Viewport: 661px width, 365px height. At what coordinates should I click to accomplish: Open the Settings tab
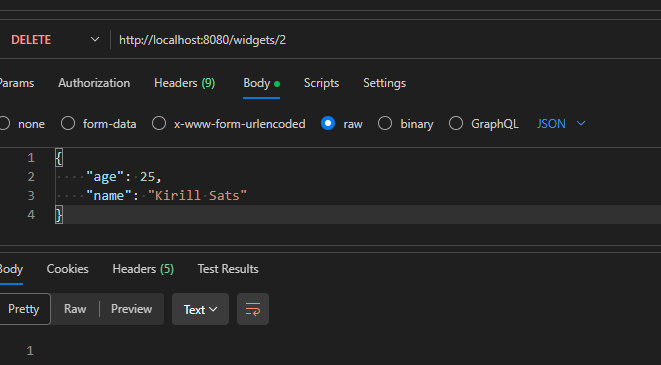[x=384, y=83]
